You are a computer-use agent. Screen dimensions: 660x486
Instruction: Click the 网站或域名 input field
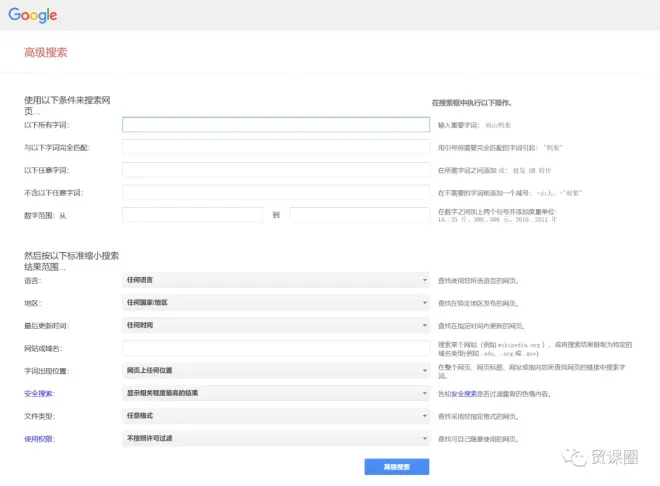click(x=275, y=348)
